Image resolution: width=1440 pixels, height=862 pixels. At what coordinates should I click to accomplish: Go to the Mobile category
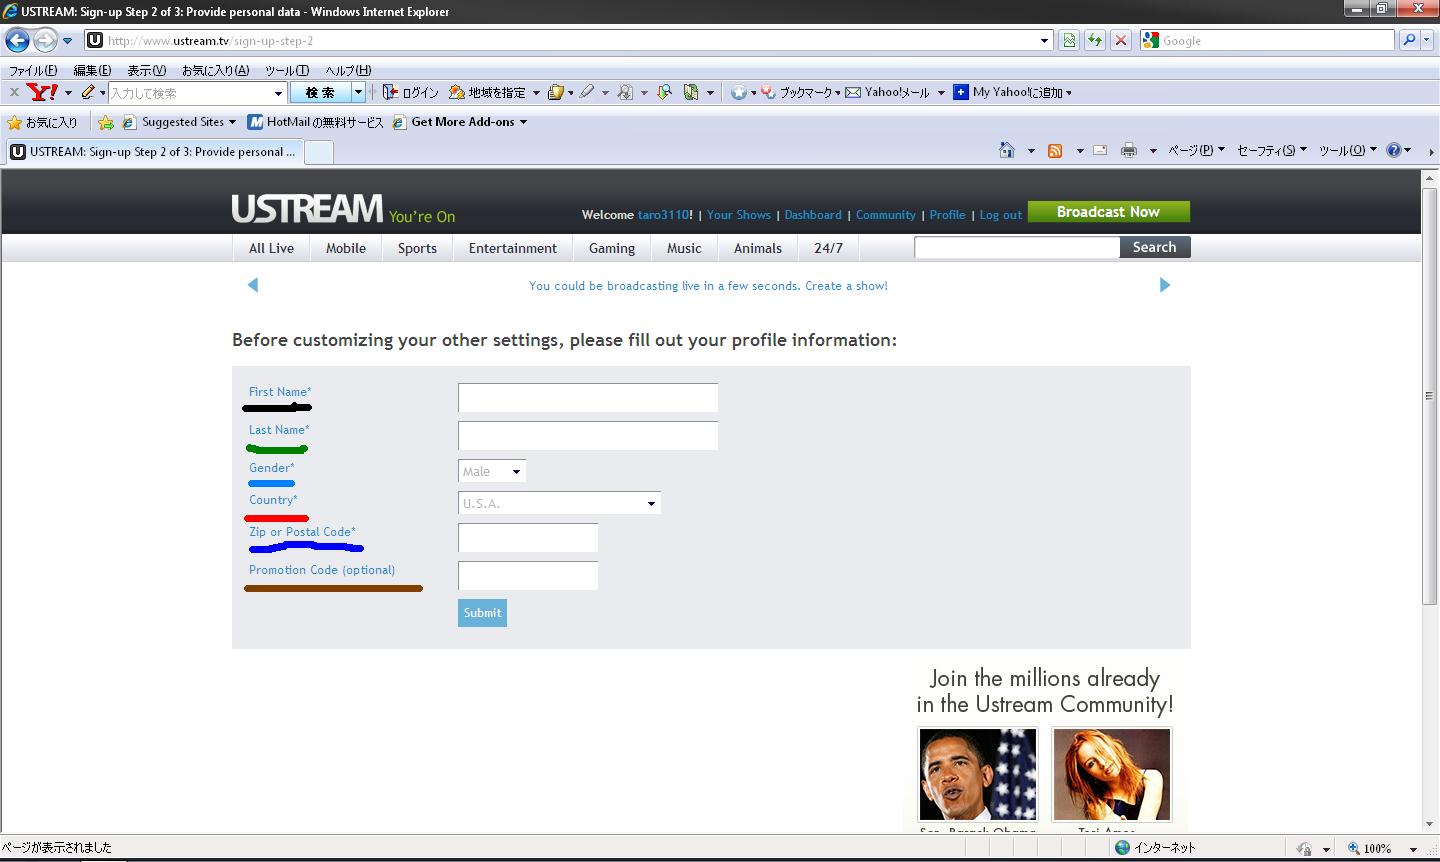point(346,248)
